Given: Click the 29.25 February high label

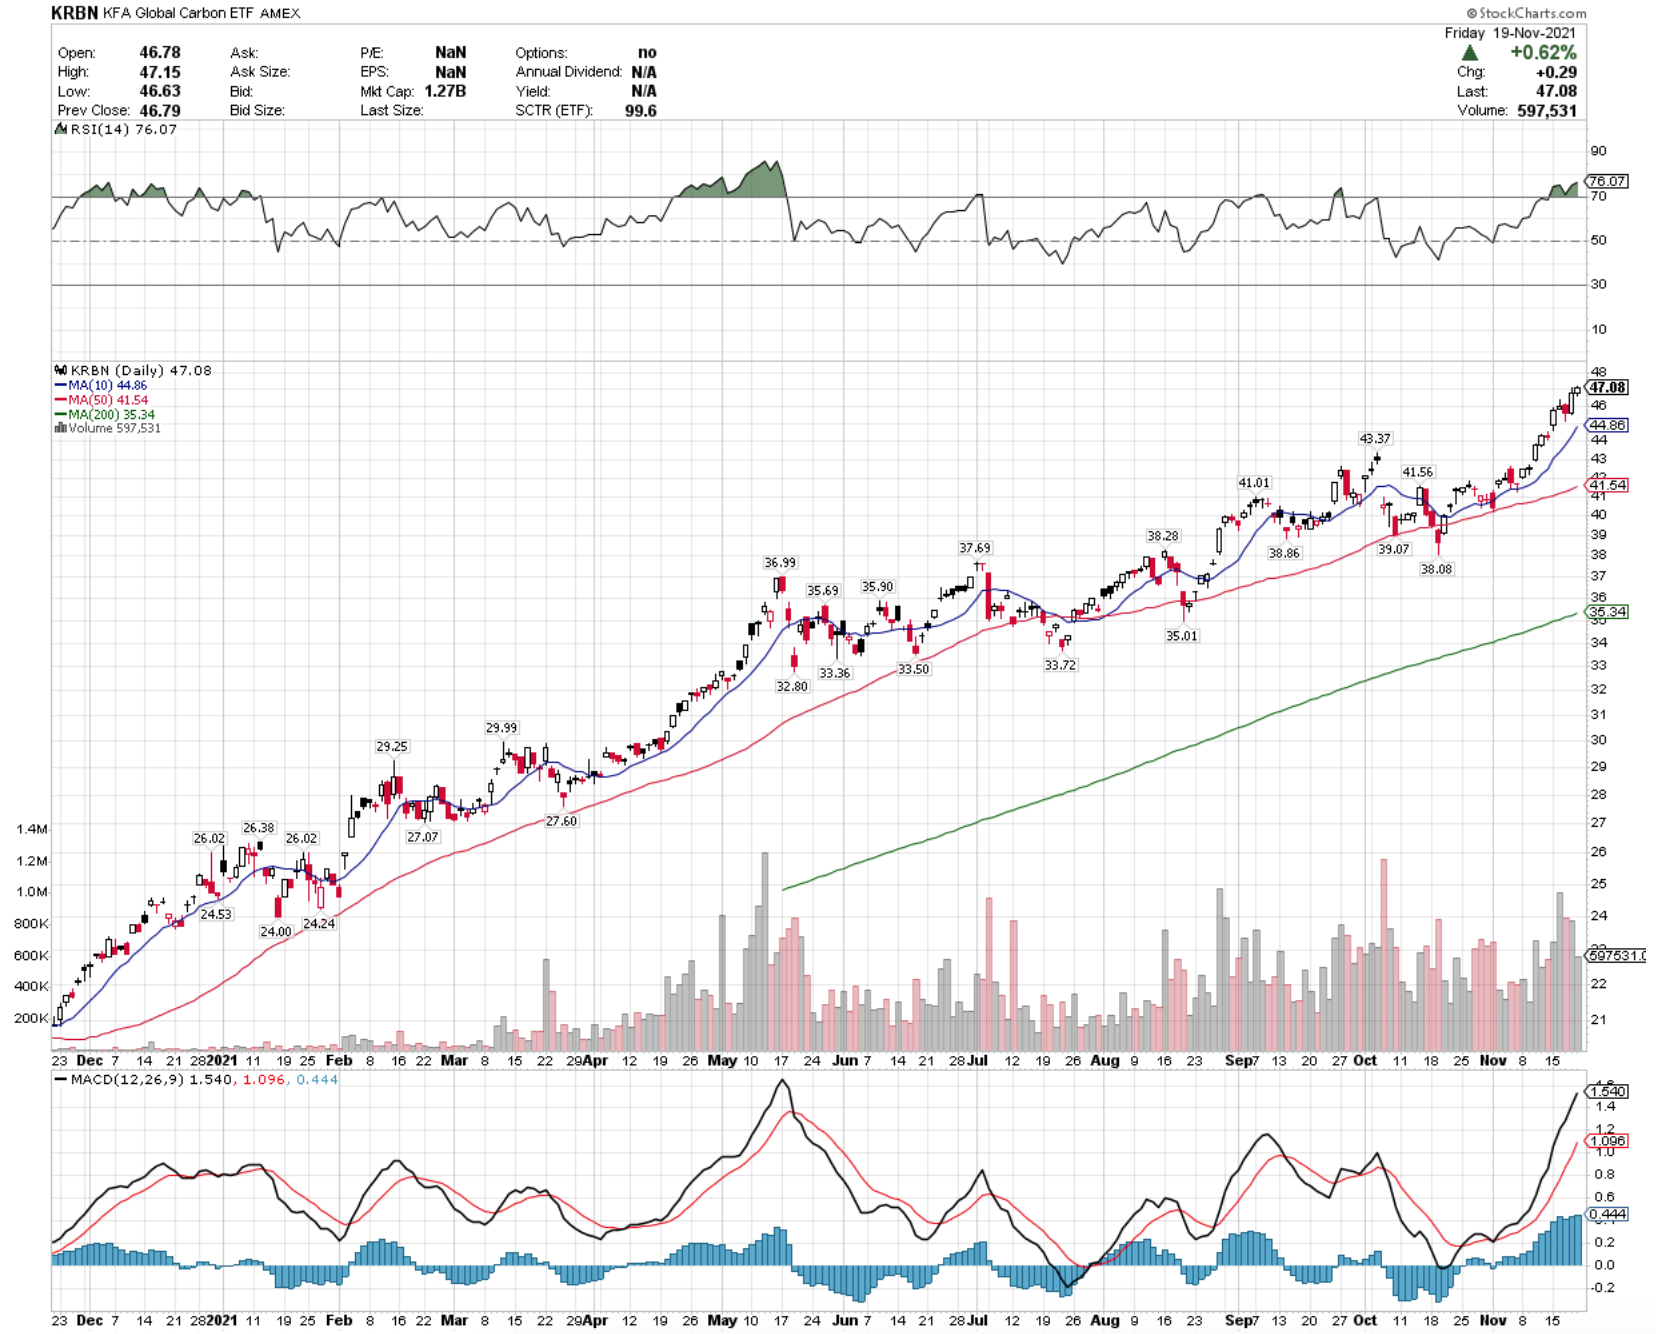Looking at the screenshot, I should [x=392, y=746].
